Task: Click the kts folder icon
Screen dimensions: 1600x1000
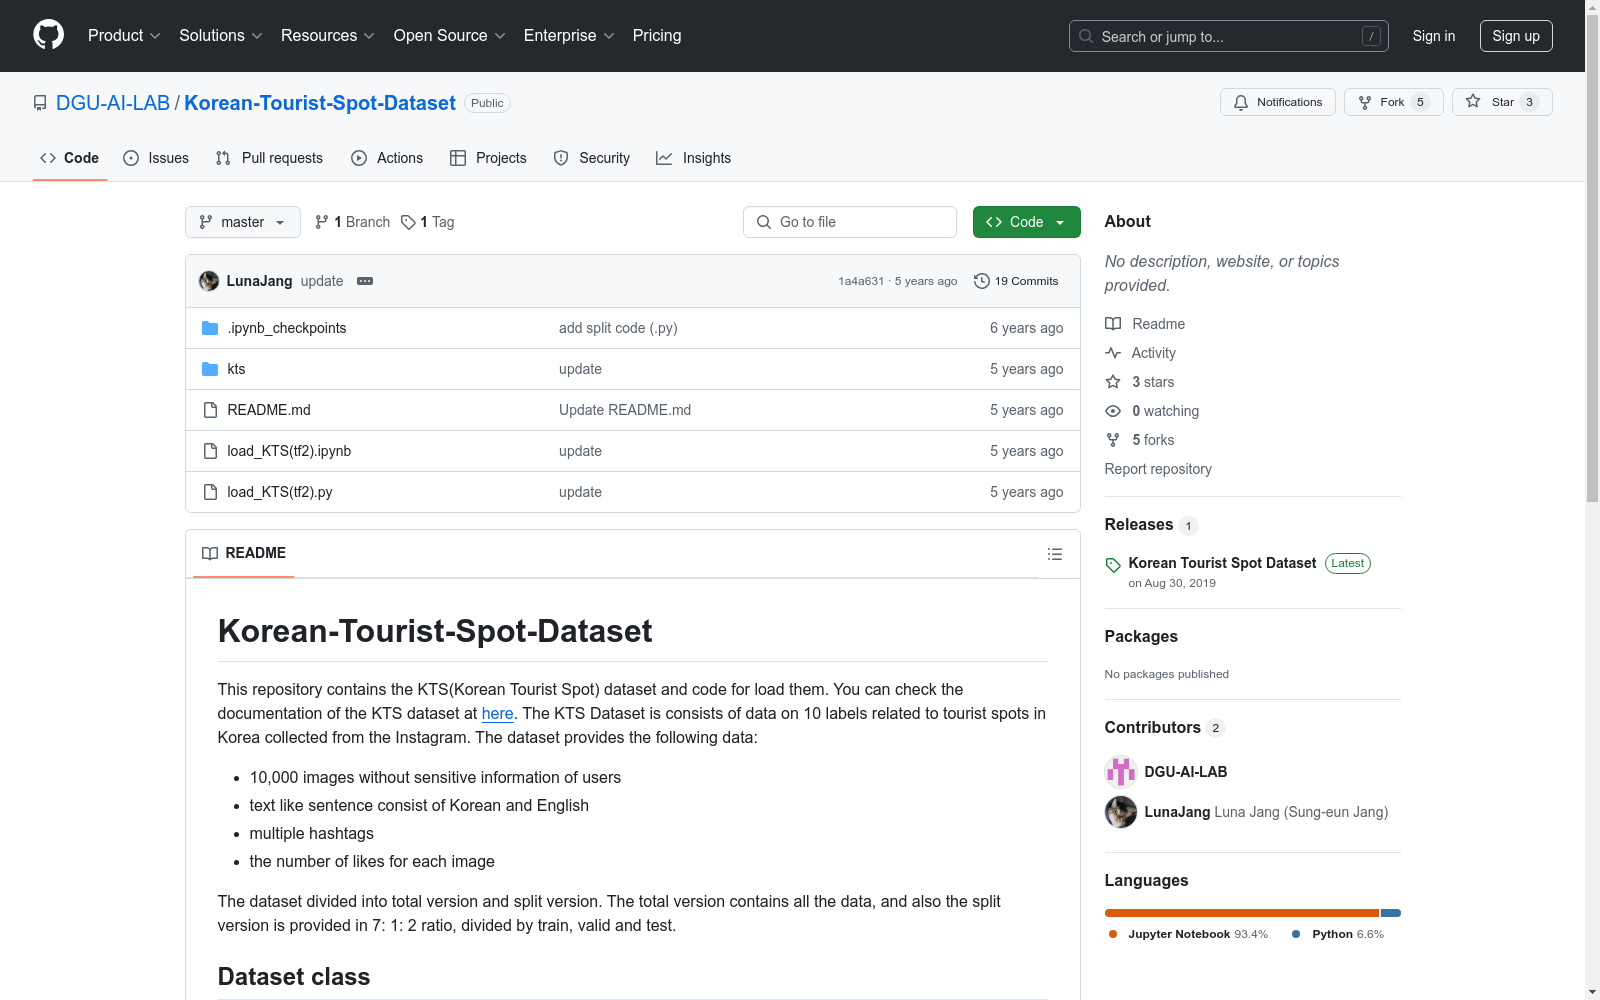Action: (210, 369)
